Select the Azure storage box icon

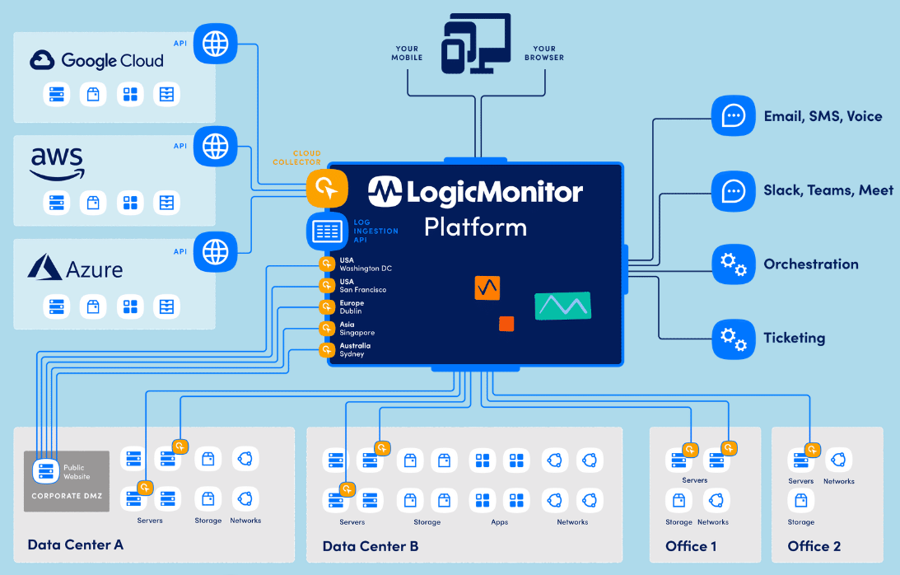point(93,307)
